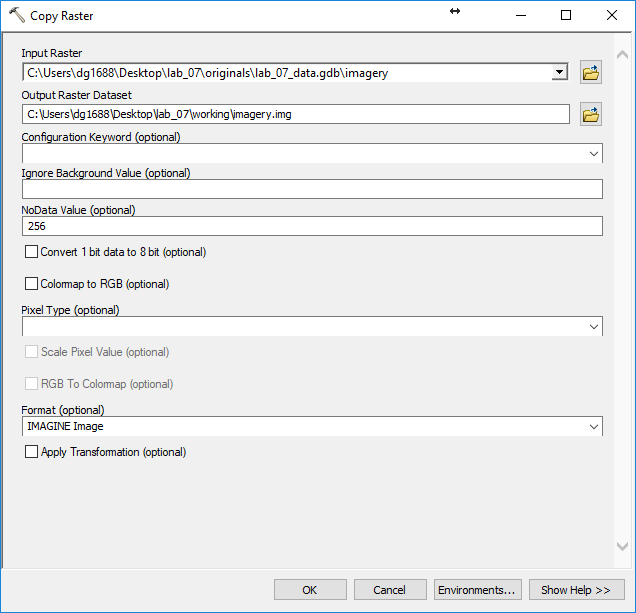Click OK to run Copy Raster
This screenshot has height=613, width=636.
click(310, 590)
